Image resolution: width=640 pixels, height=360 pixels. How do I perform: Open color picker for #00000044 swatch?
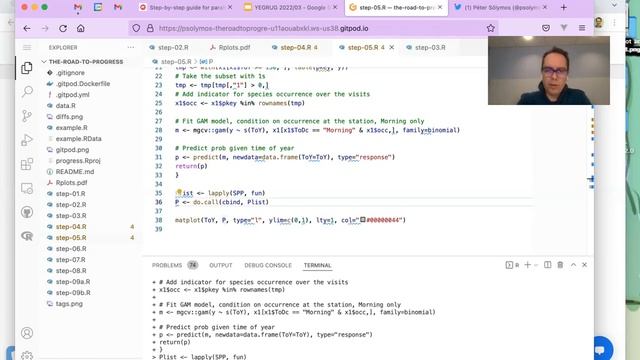pyautogui.click(x=362, y=220)
